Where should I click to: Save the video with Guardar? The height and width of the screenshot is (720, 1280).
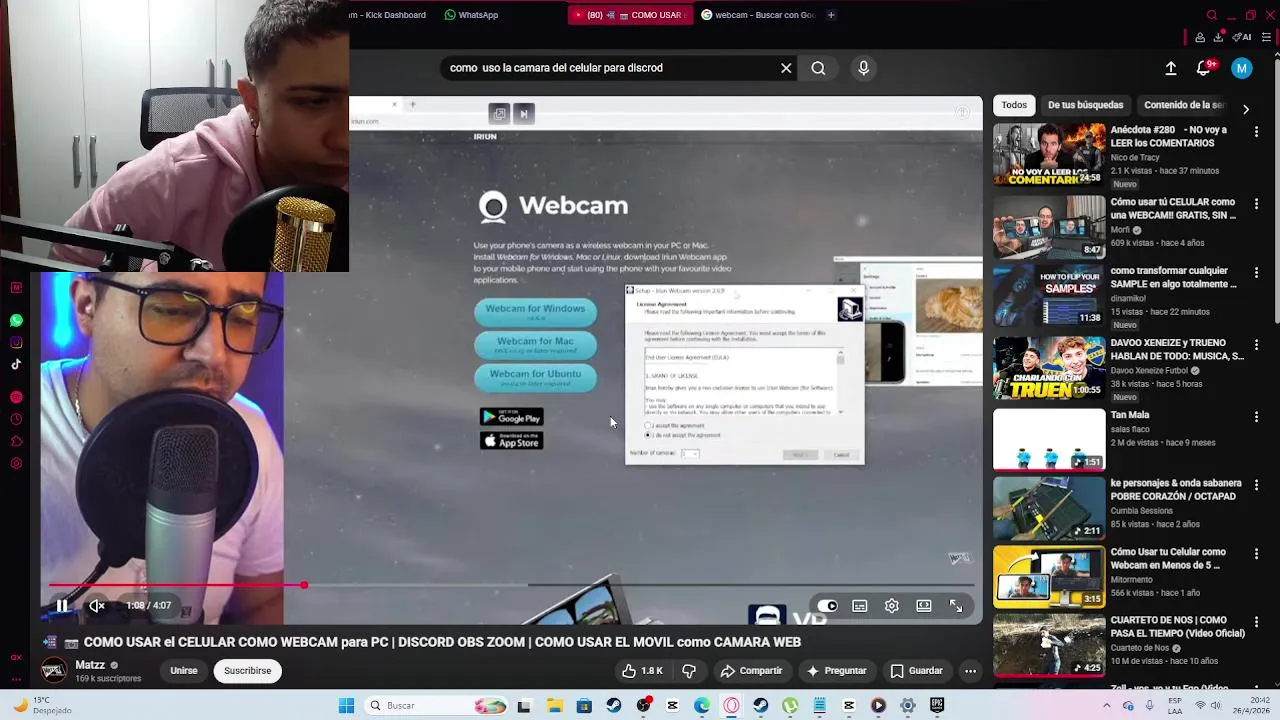916,671
